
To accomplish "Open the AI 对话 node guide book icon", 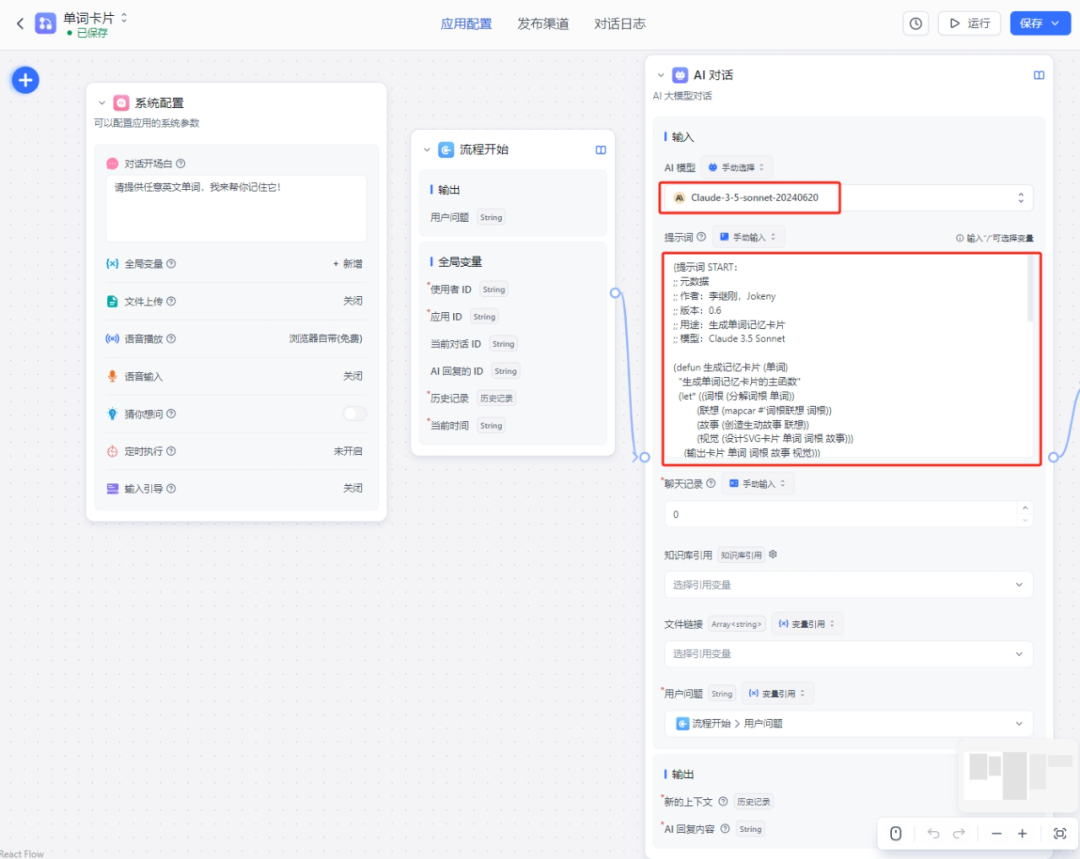I will click(x=1039, y=75).
